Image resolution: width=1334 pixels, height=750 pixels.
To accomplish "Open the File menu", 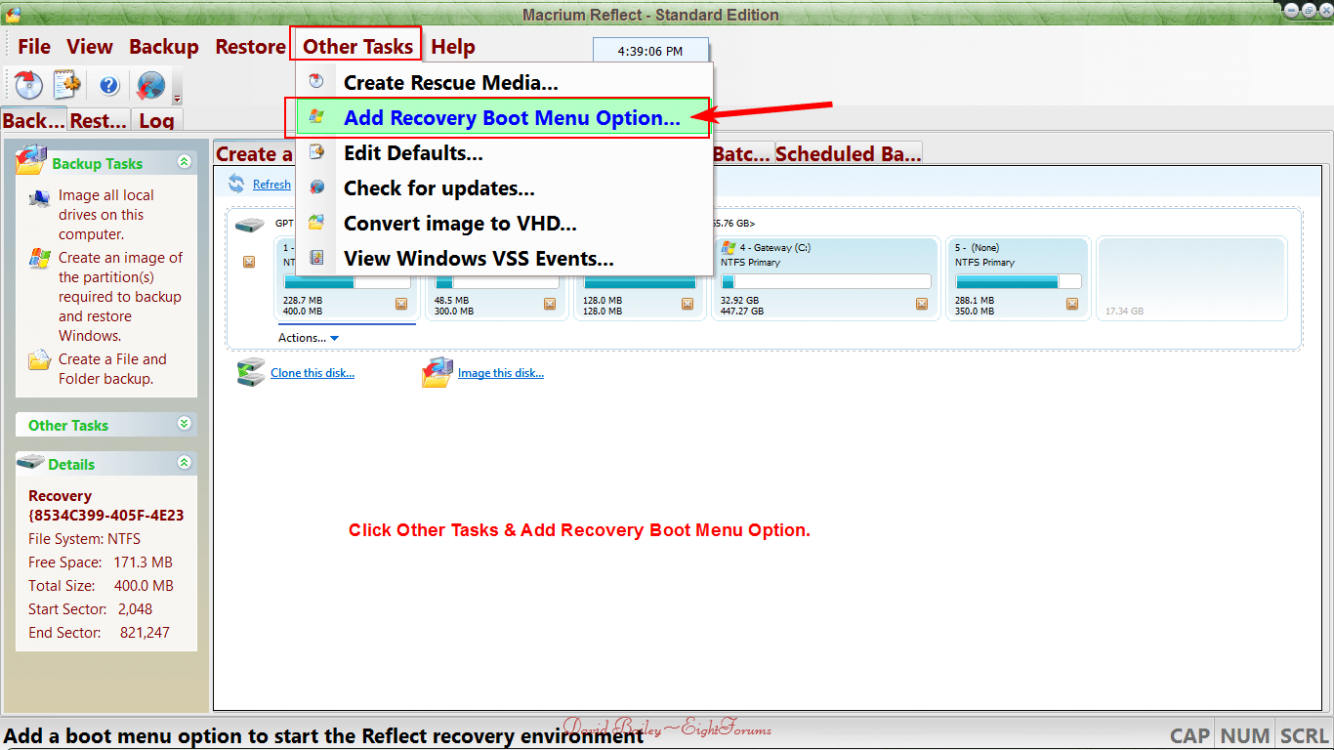I will pyautogui.click(x=34, y=47).
